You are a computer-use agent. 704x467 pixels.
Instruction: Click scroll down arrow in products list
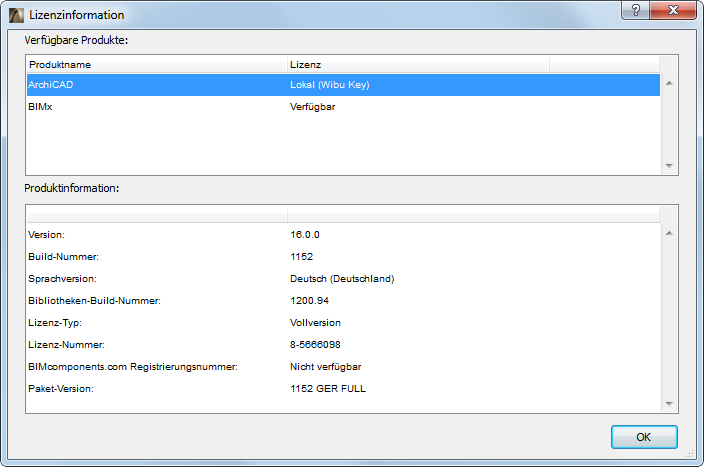click(669, 166)
